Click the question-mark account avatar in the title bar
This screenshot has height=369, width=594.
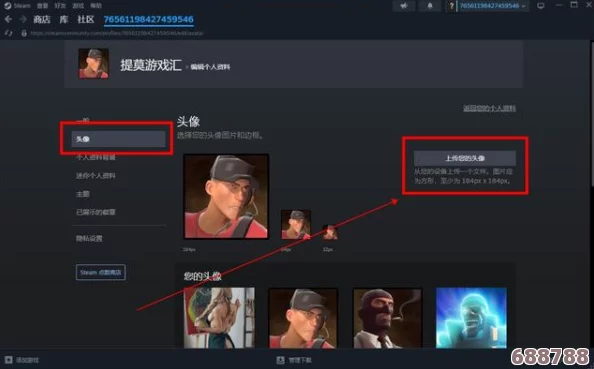[452, 6]
